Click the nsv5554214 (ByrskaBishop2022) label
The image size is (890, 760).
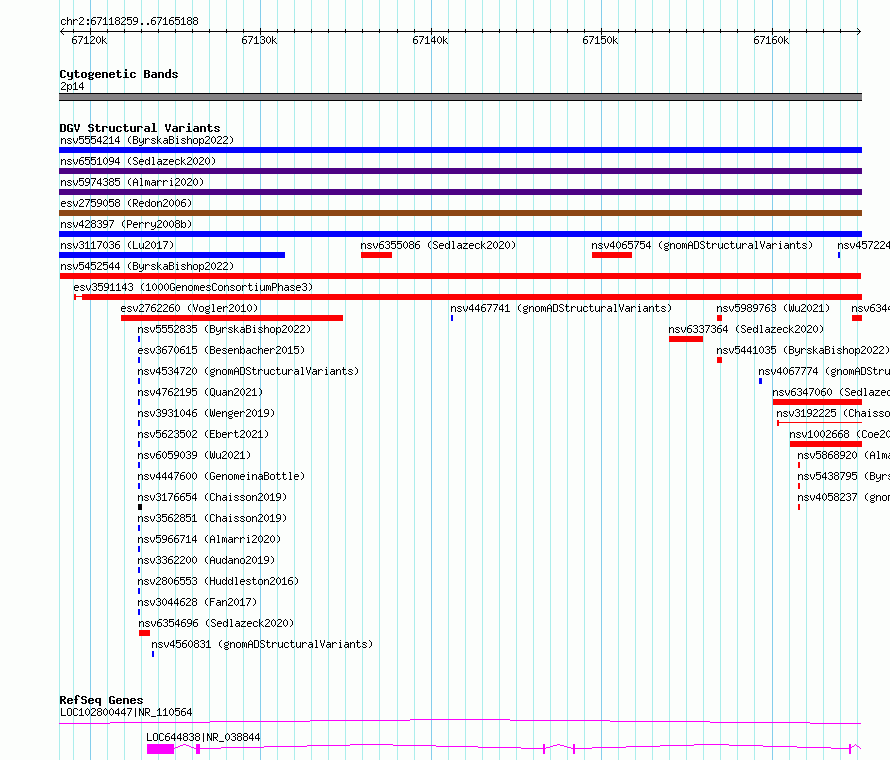147,140
